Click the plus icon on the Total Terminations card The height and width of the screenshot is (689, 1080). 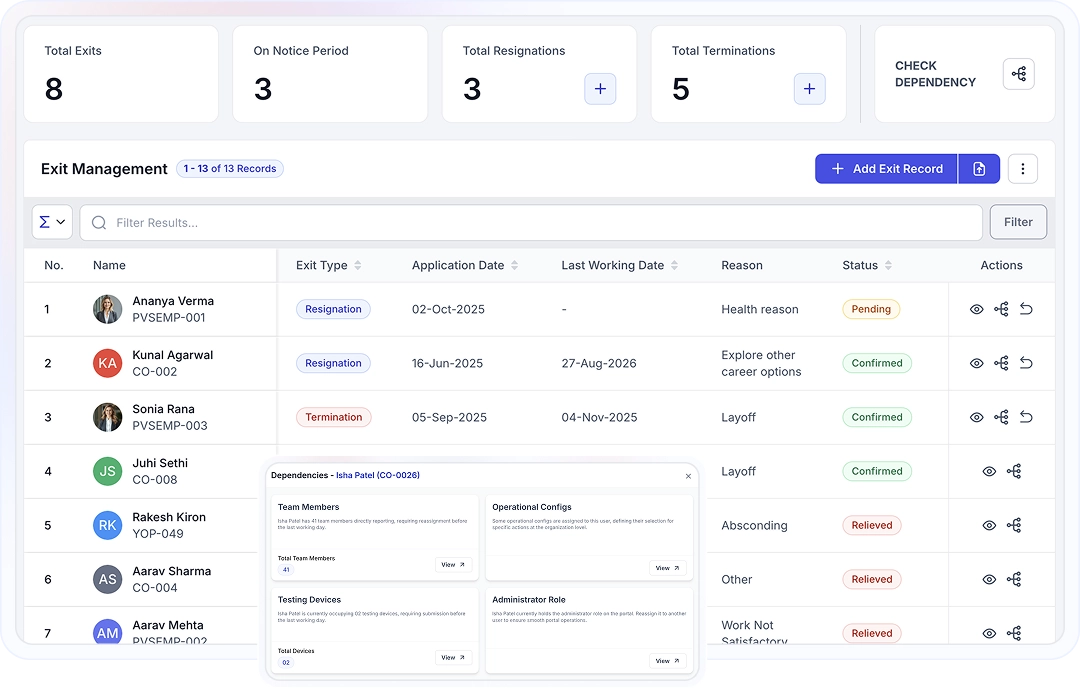[x=808, y=89]
